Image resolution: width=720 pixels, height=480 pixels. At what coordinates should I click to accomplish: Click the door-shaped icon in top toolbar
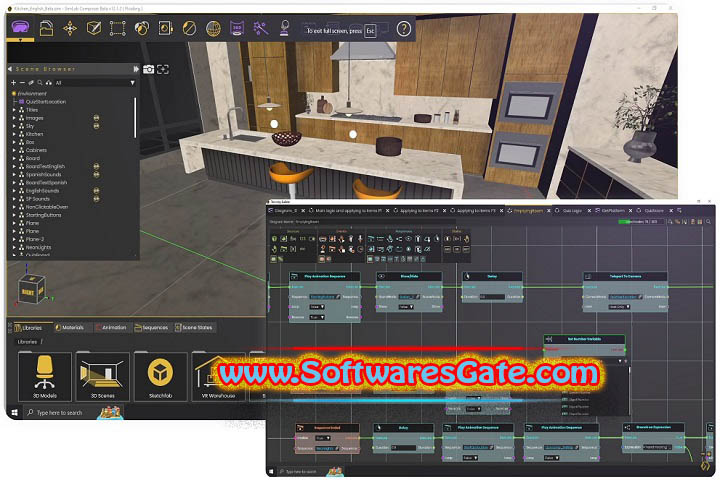click(x=165, y=28)
